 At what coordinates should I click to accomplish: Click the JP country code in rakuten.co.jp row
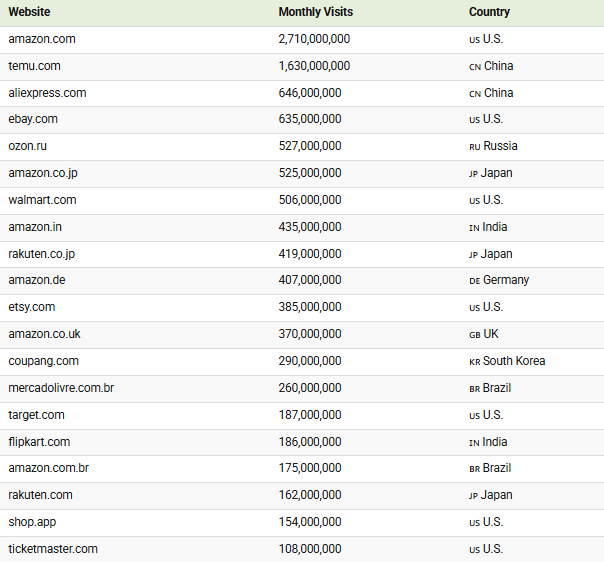[x=474, y=255]
